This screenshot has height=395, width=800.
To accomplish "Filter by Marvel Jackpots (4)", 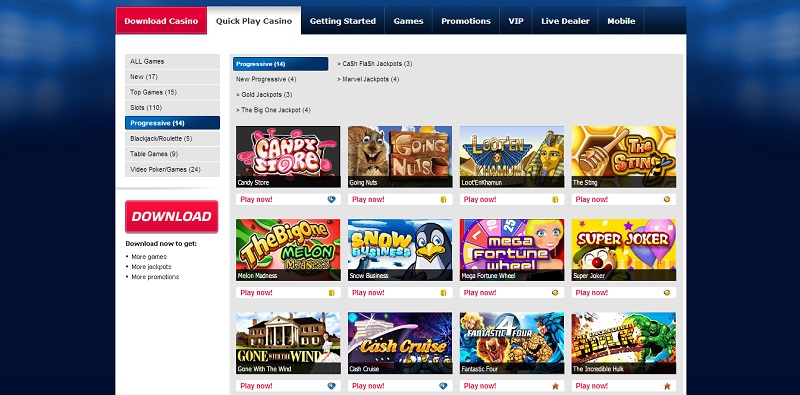I will click(x=368, y=79).
